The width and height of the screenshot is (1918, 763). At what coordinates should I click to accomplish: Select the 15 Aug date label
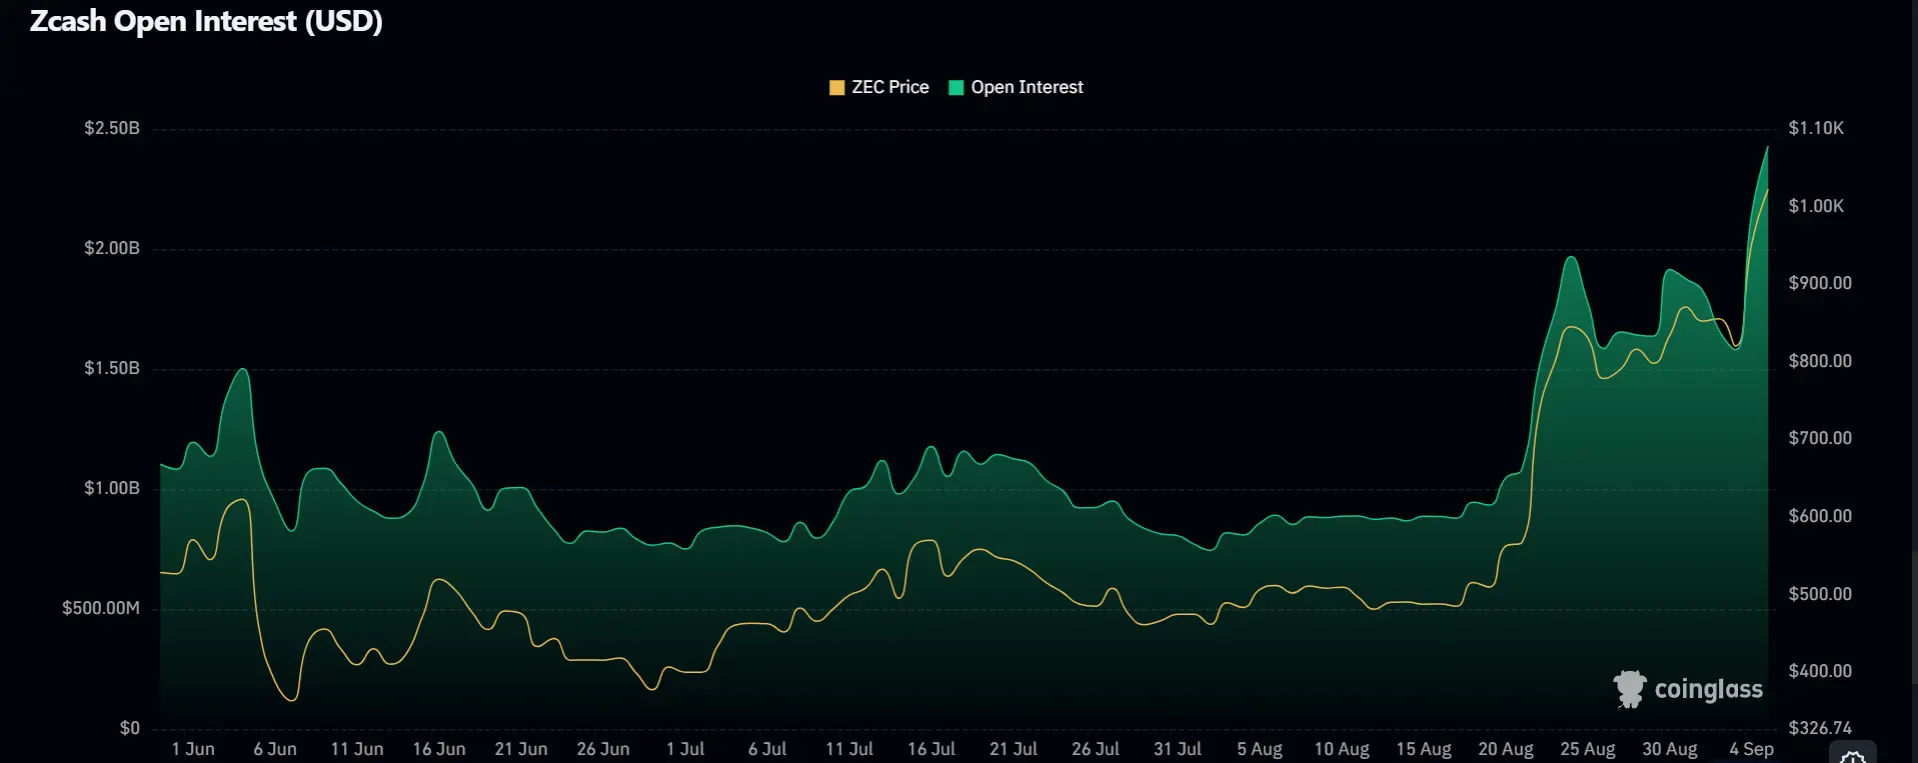tap(1423, 749)
